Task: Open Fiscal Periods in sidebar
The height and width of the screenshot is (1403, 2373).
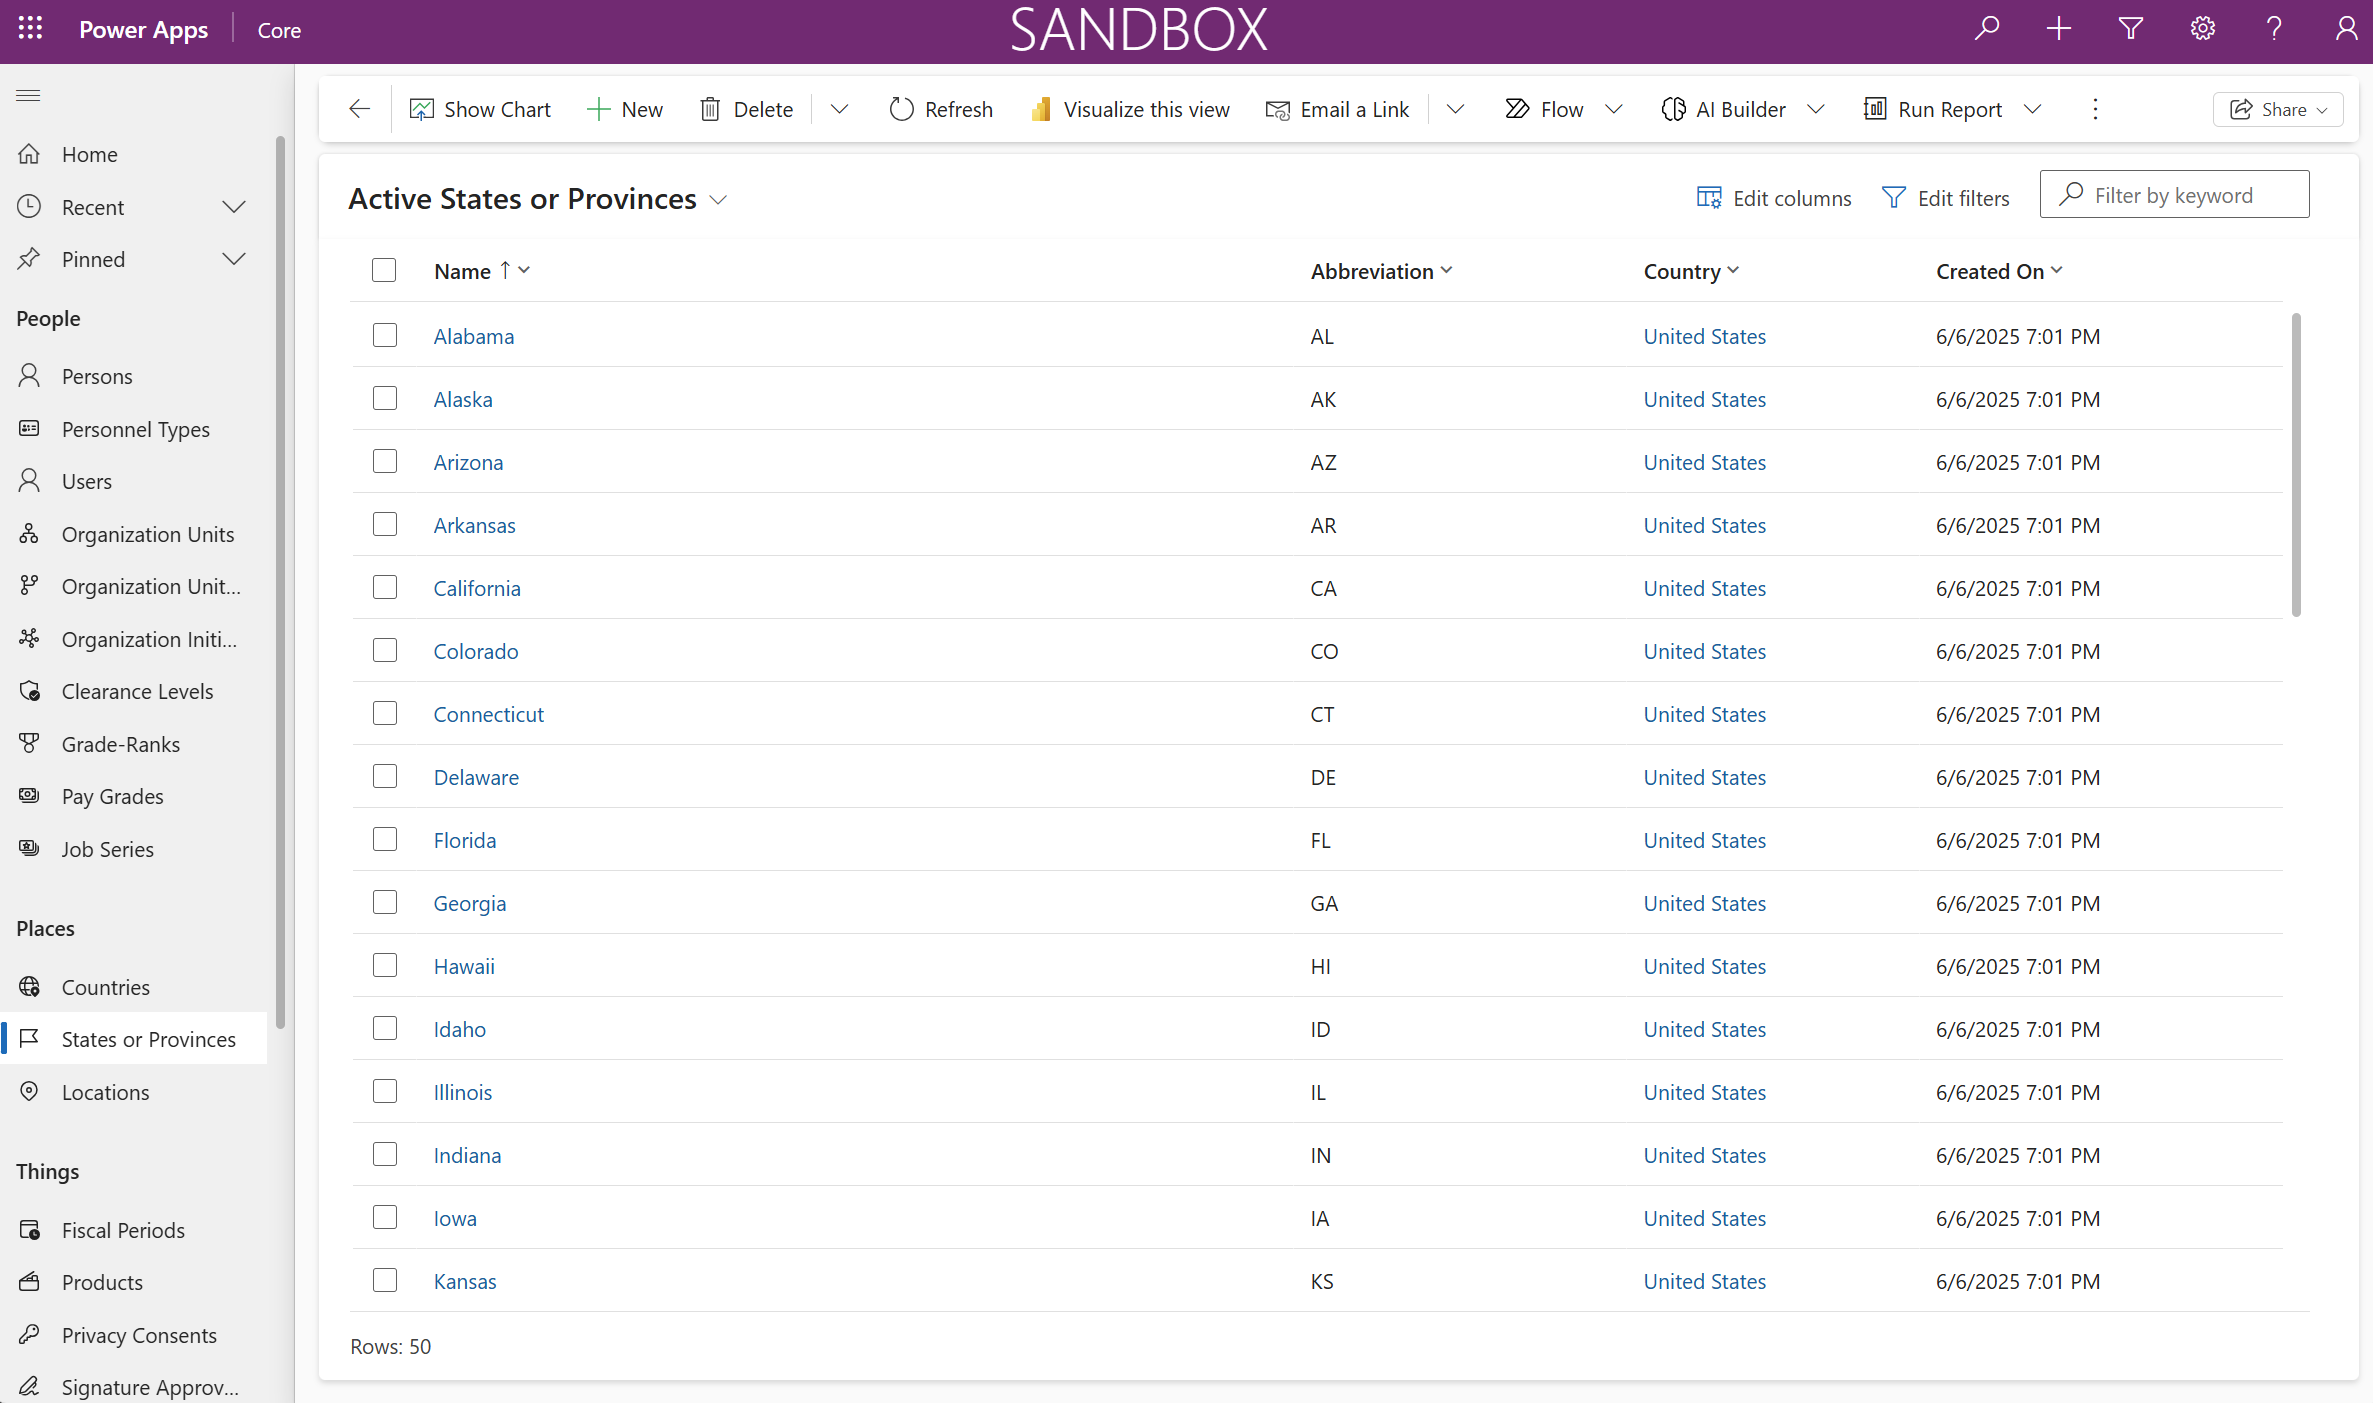Action: (134, 1230)
